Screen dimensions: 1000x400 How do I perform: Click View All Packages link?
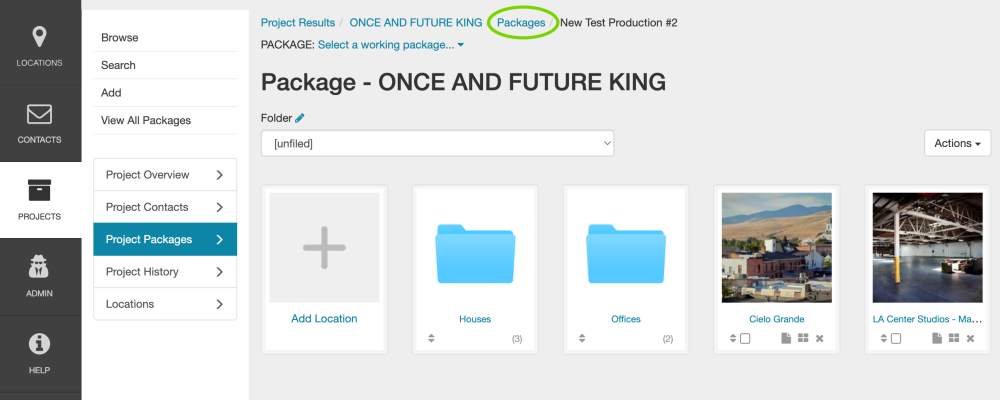(145, 120)
